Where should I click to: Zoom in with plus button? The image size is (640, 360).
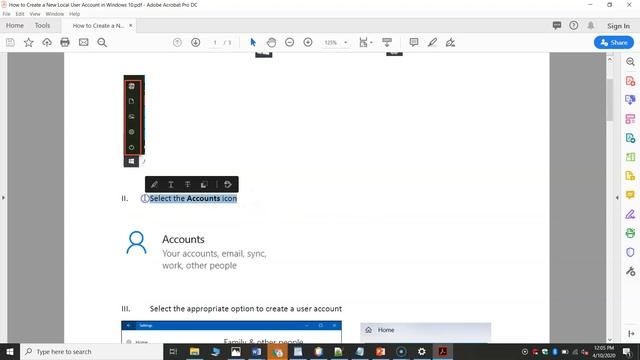[308, 42]
